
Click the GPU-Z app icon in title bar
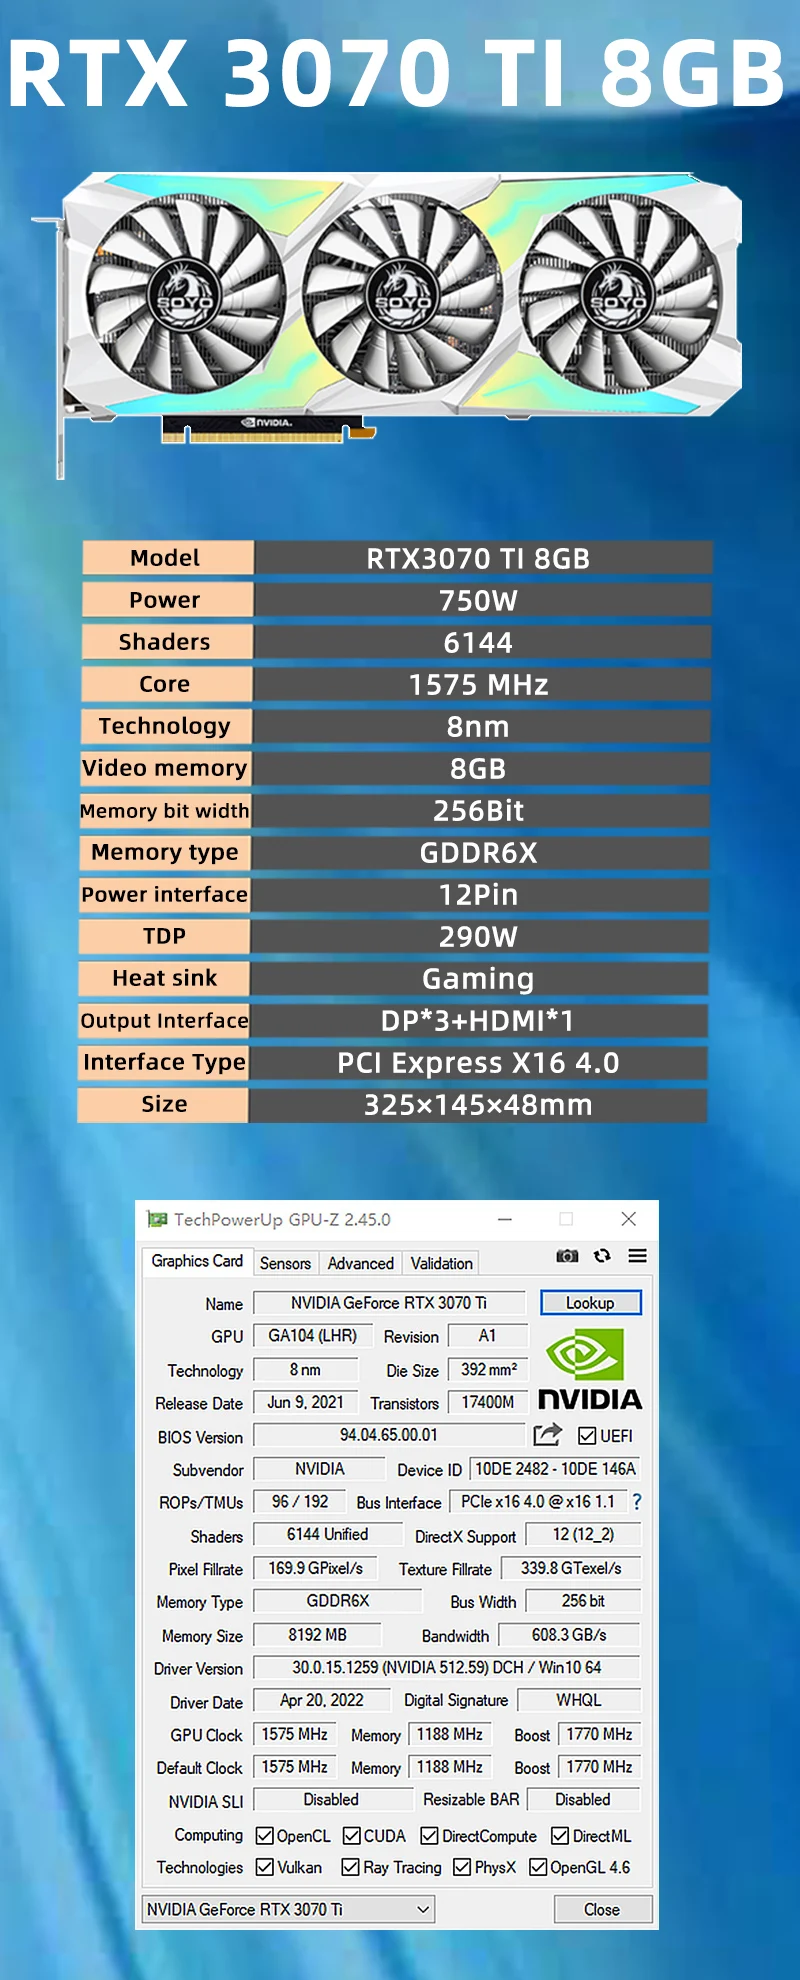[x=157, y=1219]
